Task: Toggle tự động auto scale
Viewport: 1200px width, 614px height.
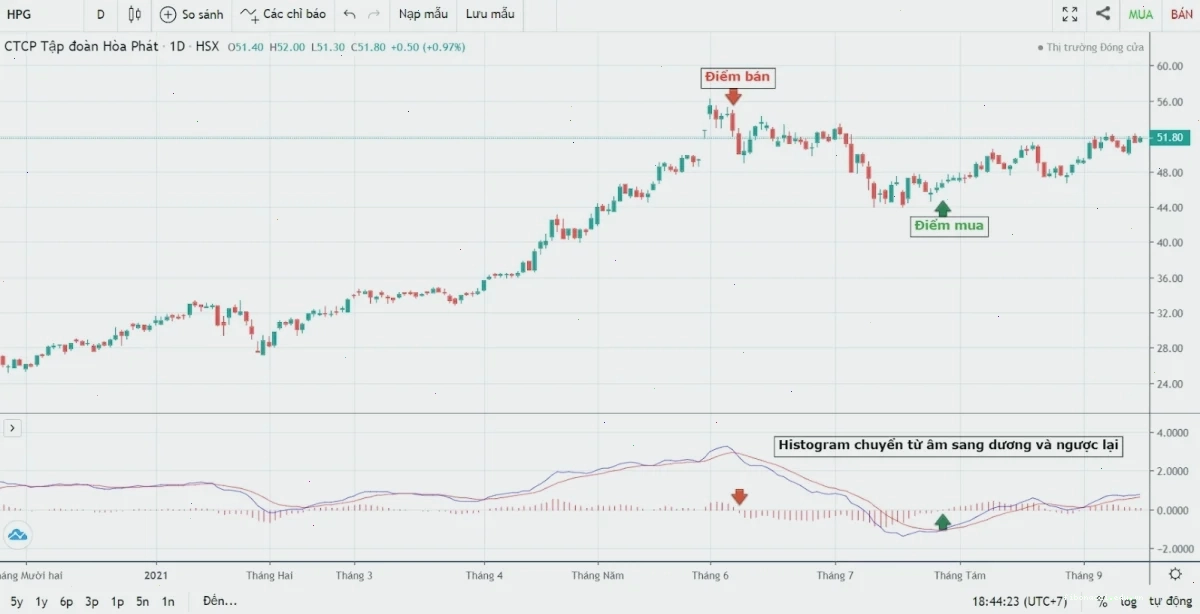Action: click(x=1169, y=601)
